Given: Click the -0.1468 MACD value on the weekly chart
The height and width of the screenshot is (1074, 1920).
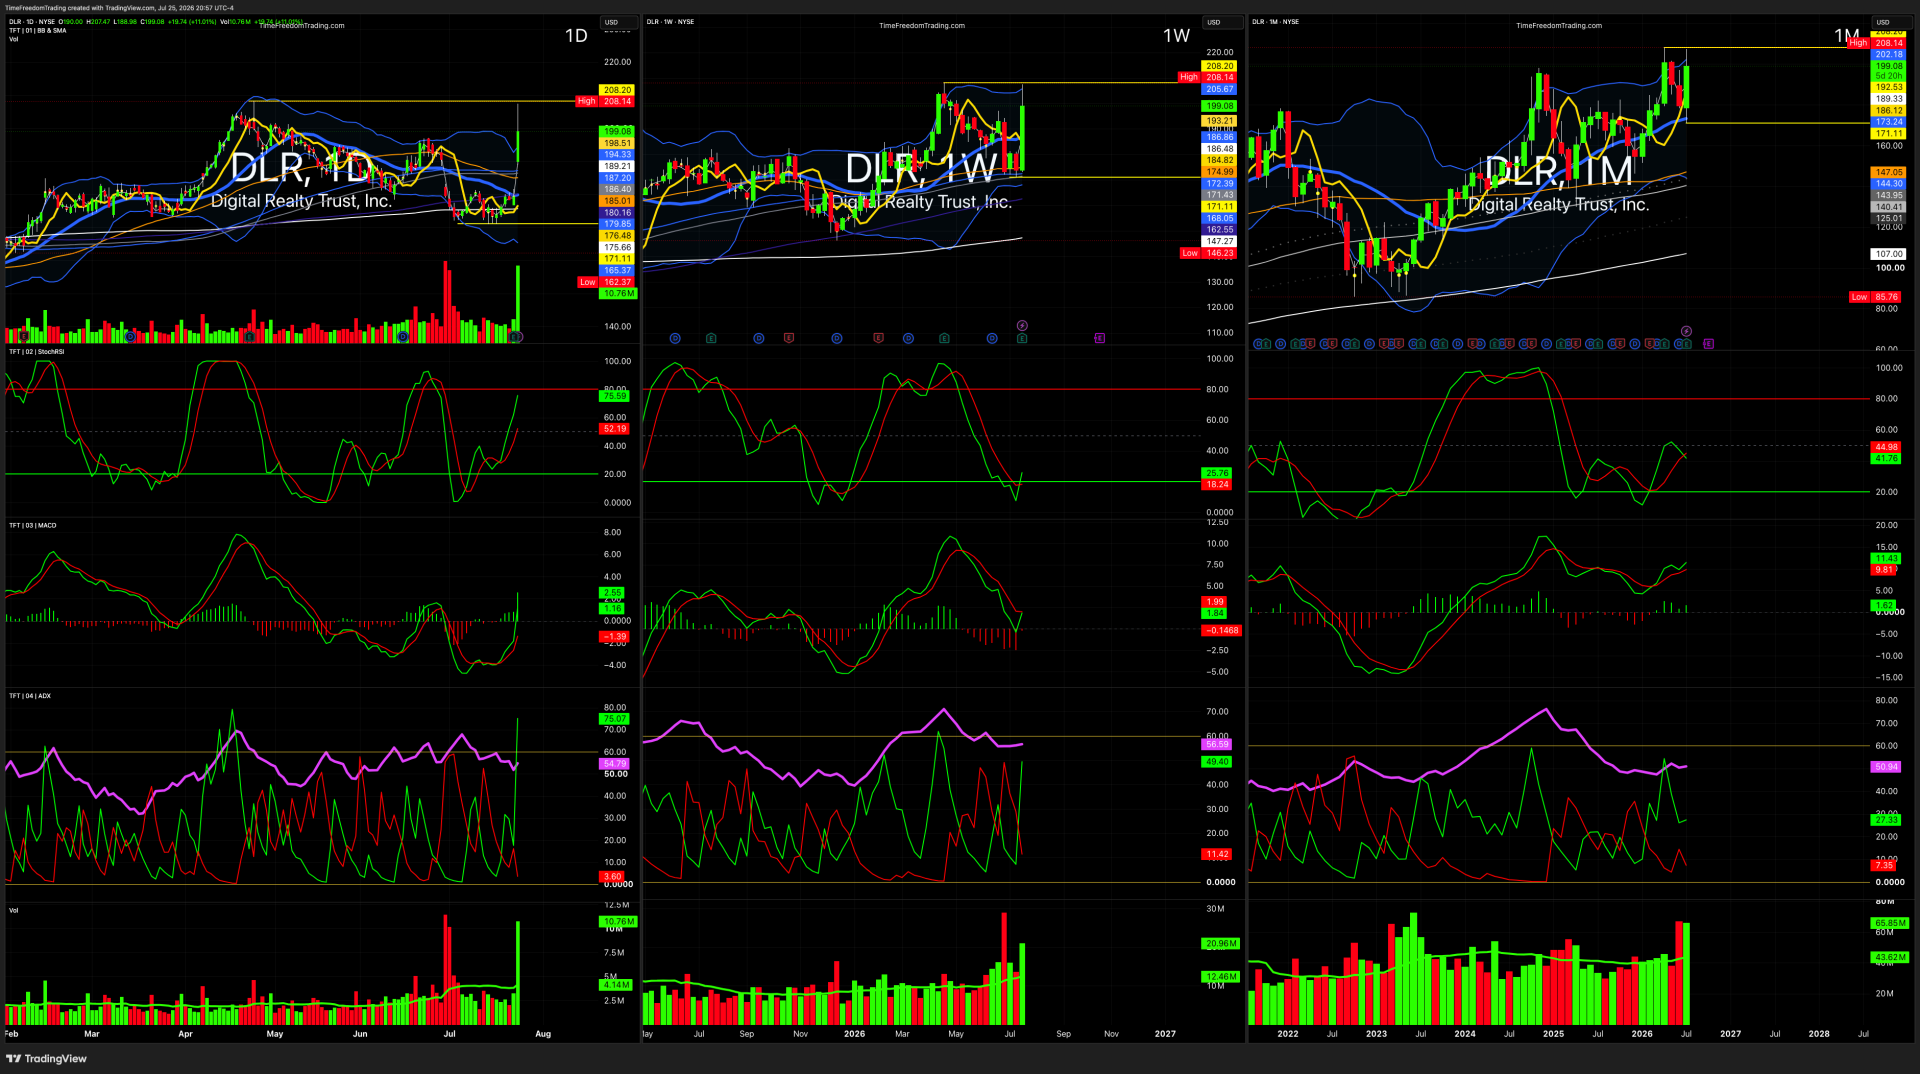Looking at the screenshot, I should [x=1221, y=630].
